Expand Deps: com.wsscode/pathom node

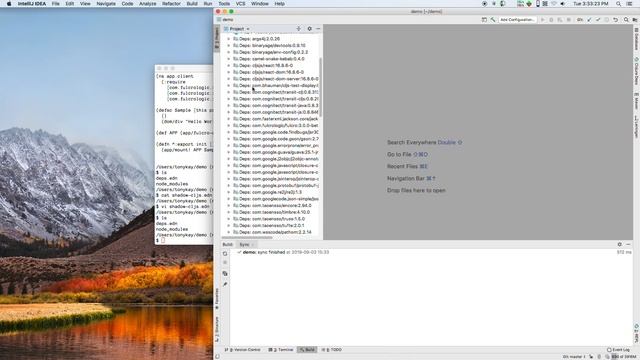tap(229, 232)
